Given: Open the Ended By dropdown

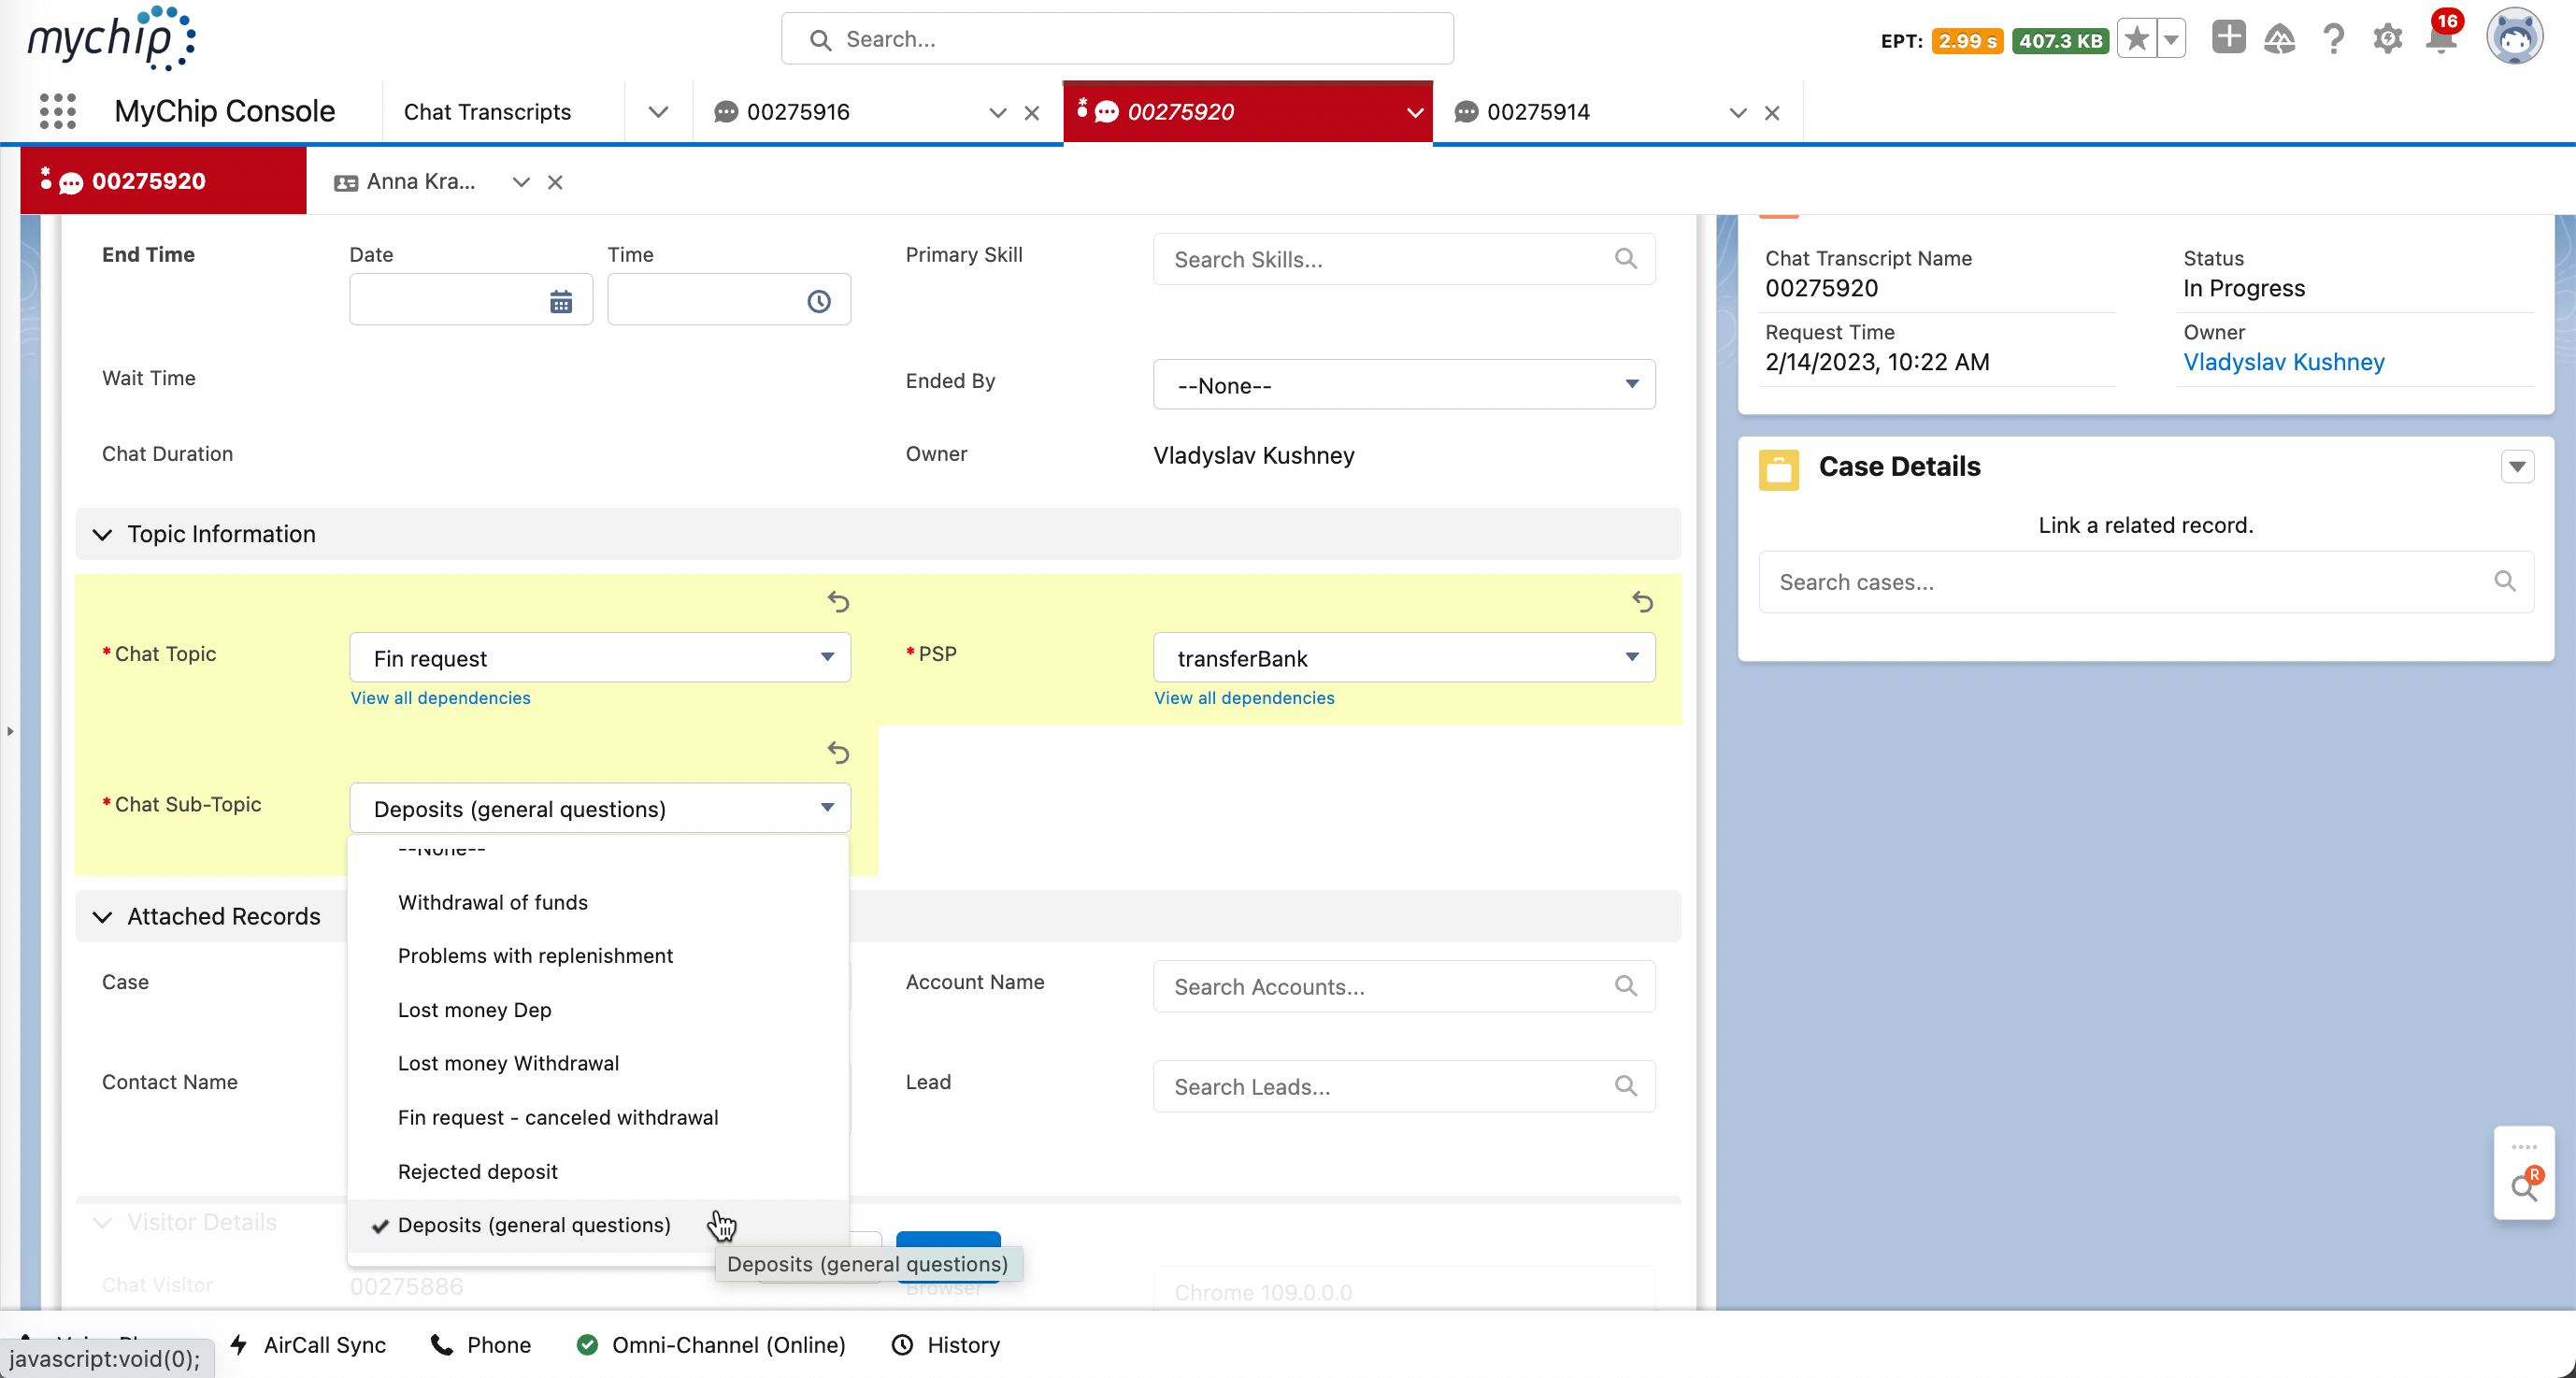Looking at the screenshot, I should [x=1403, y=385].
